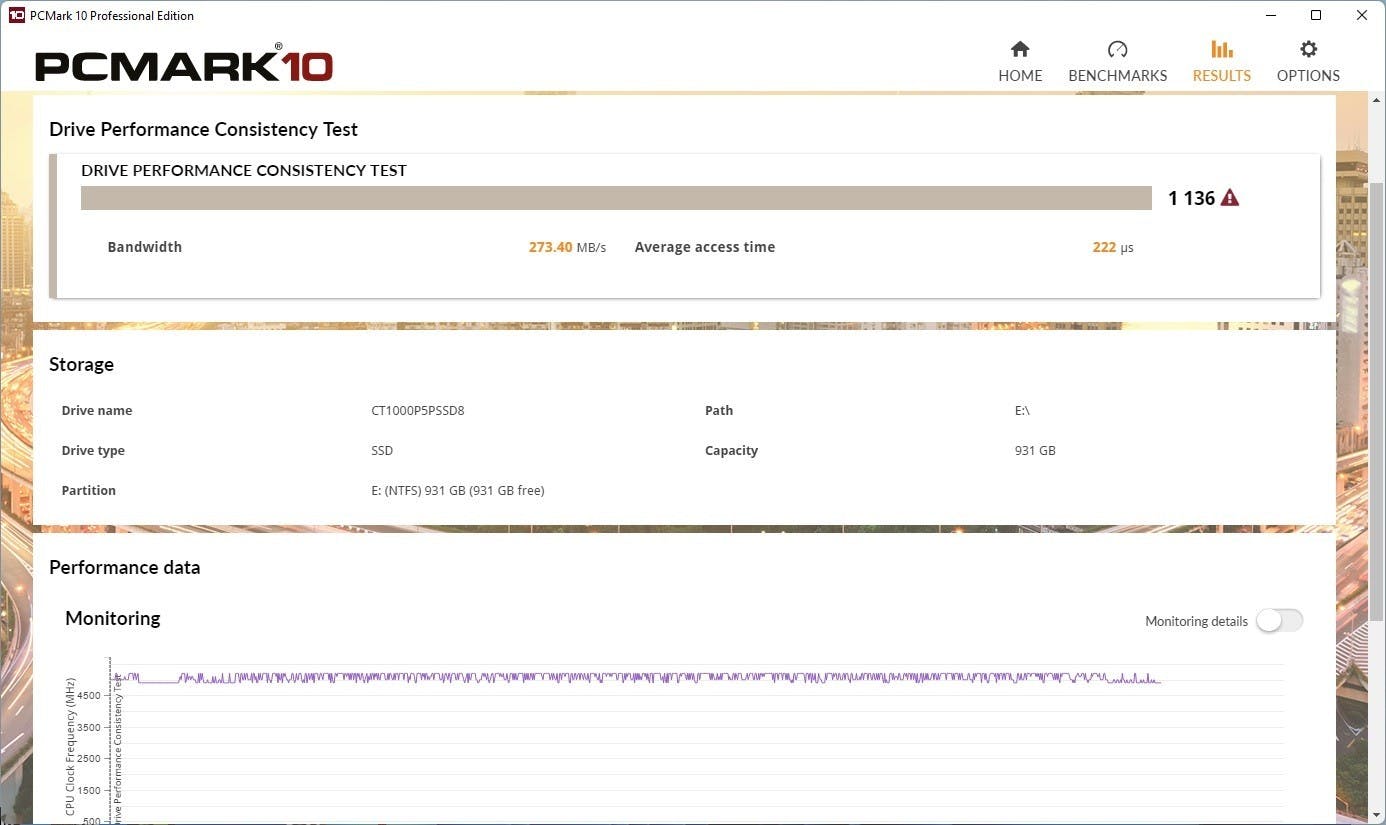The width and height of the screenshot is (1386, 825).
Task: Switch to the BENCHMARKS tab
Action: tap(1118, 62)
